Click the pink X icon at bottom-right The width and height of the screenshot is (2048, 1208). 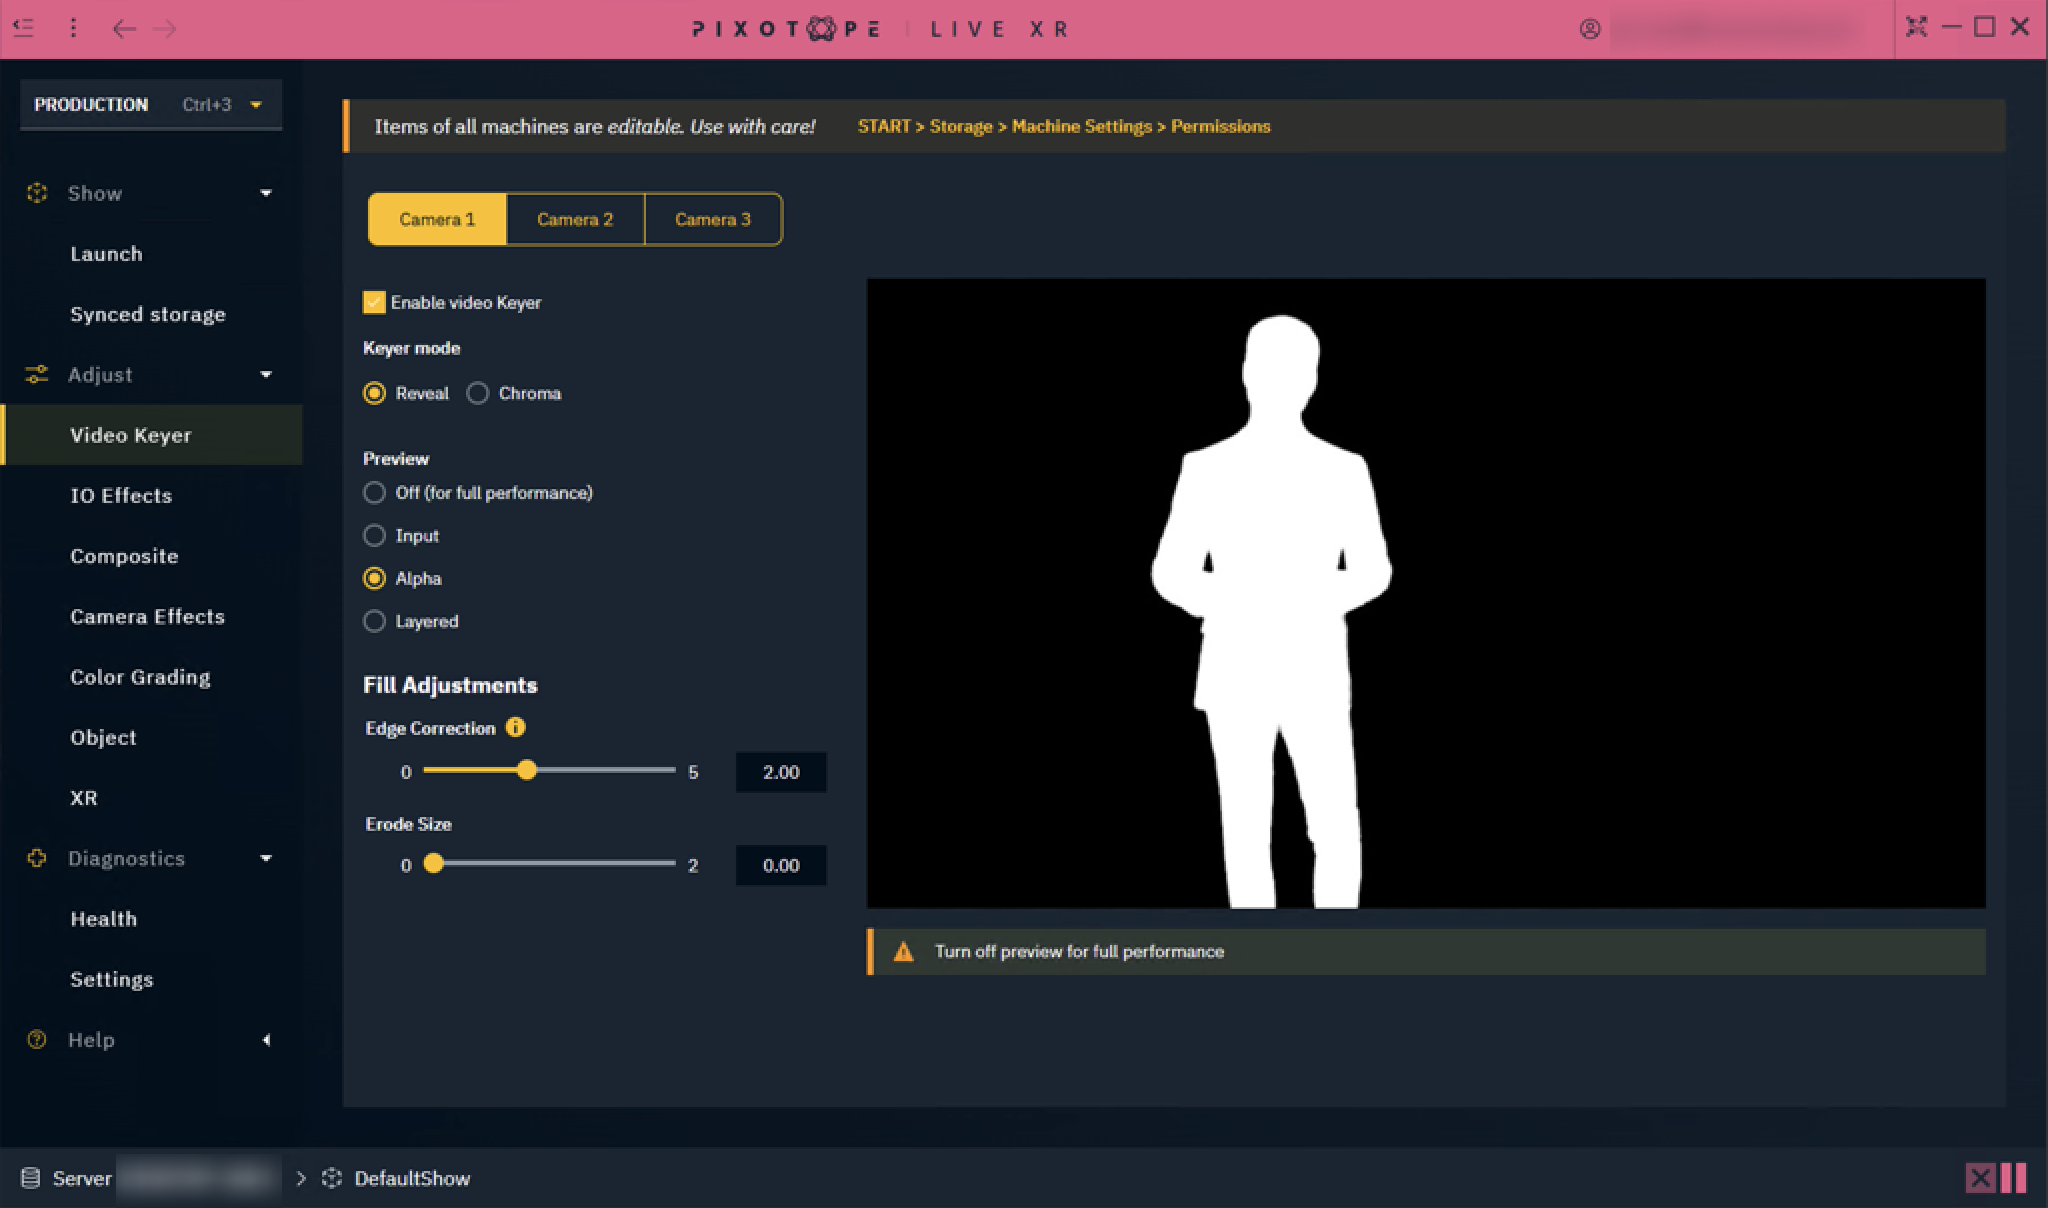[x=1979, y=1178]
